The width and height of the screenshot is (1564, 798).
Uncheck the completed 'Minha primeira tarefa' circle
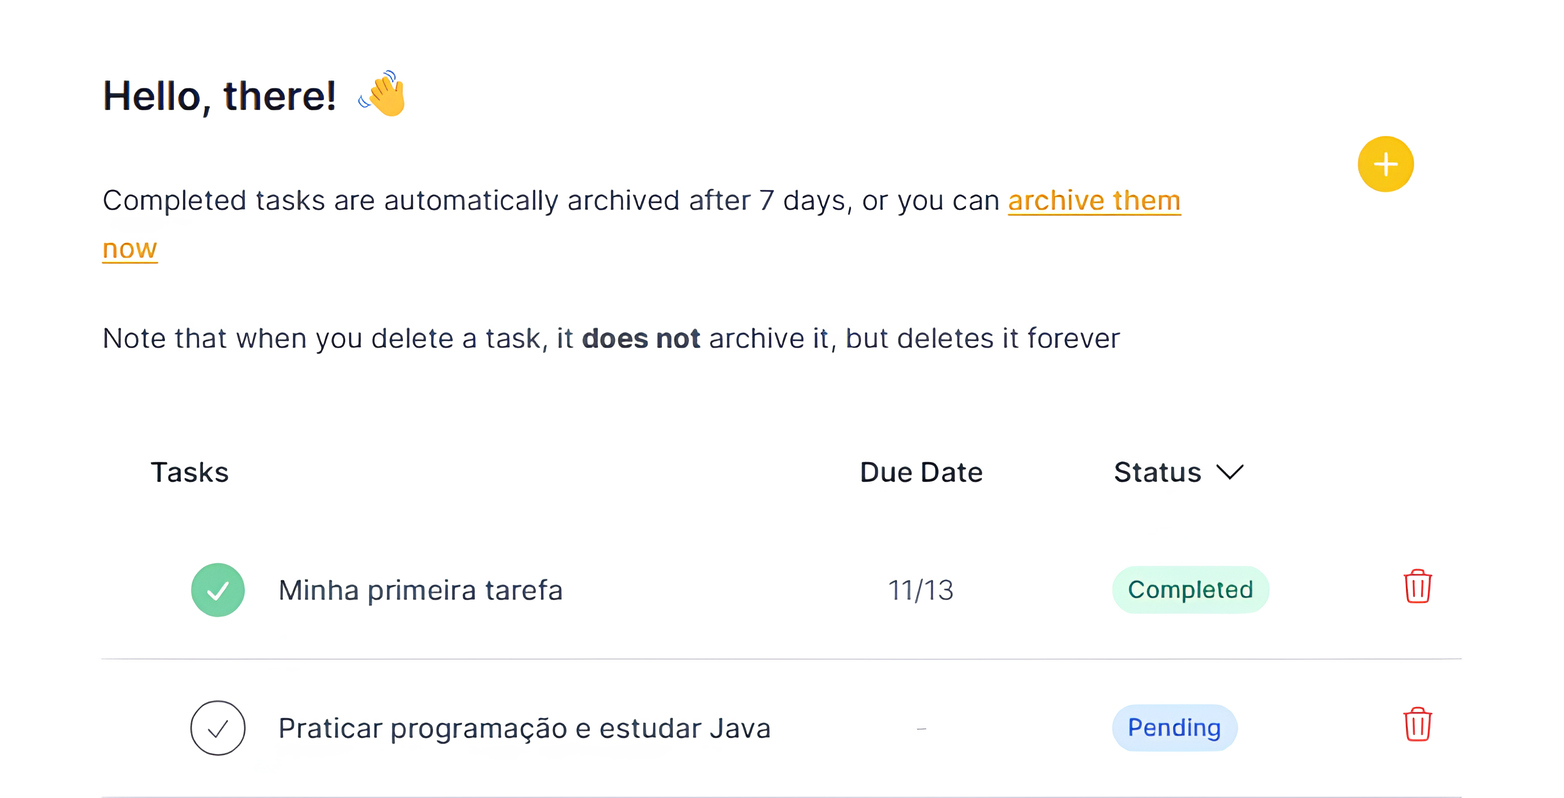coord(218,590)
